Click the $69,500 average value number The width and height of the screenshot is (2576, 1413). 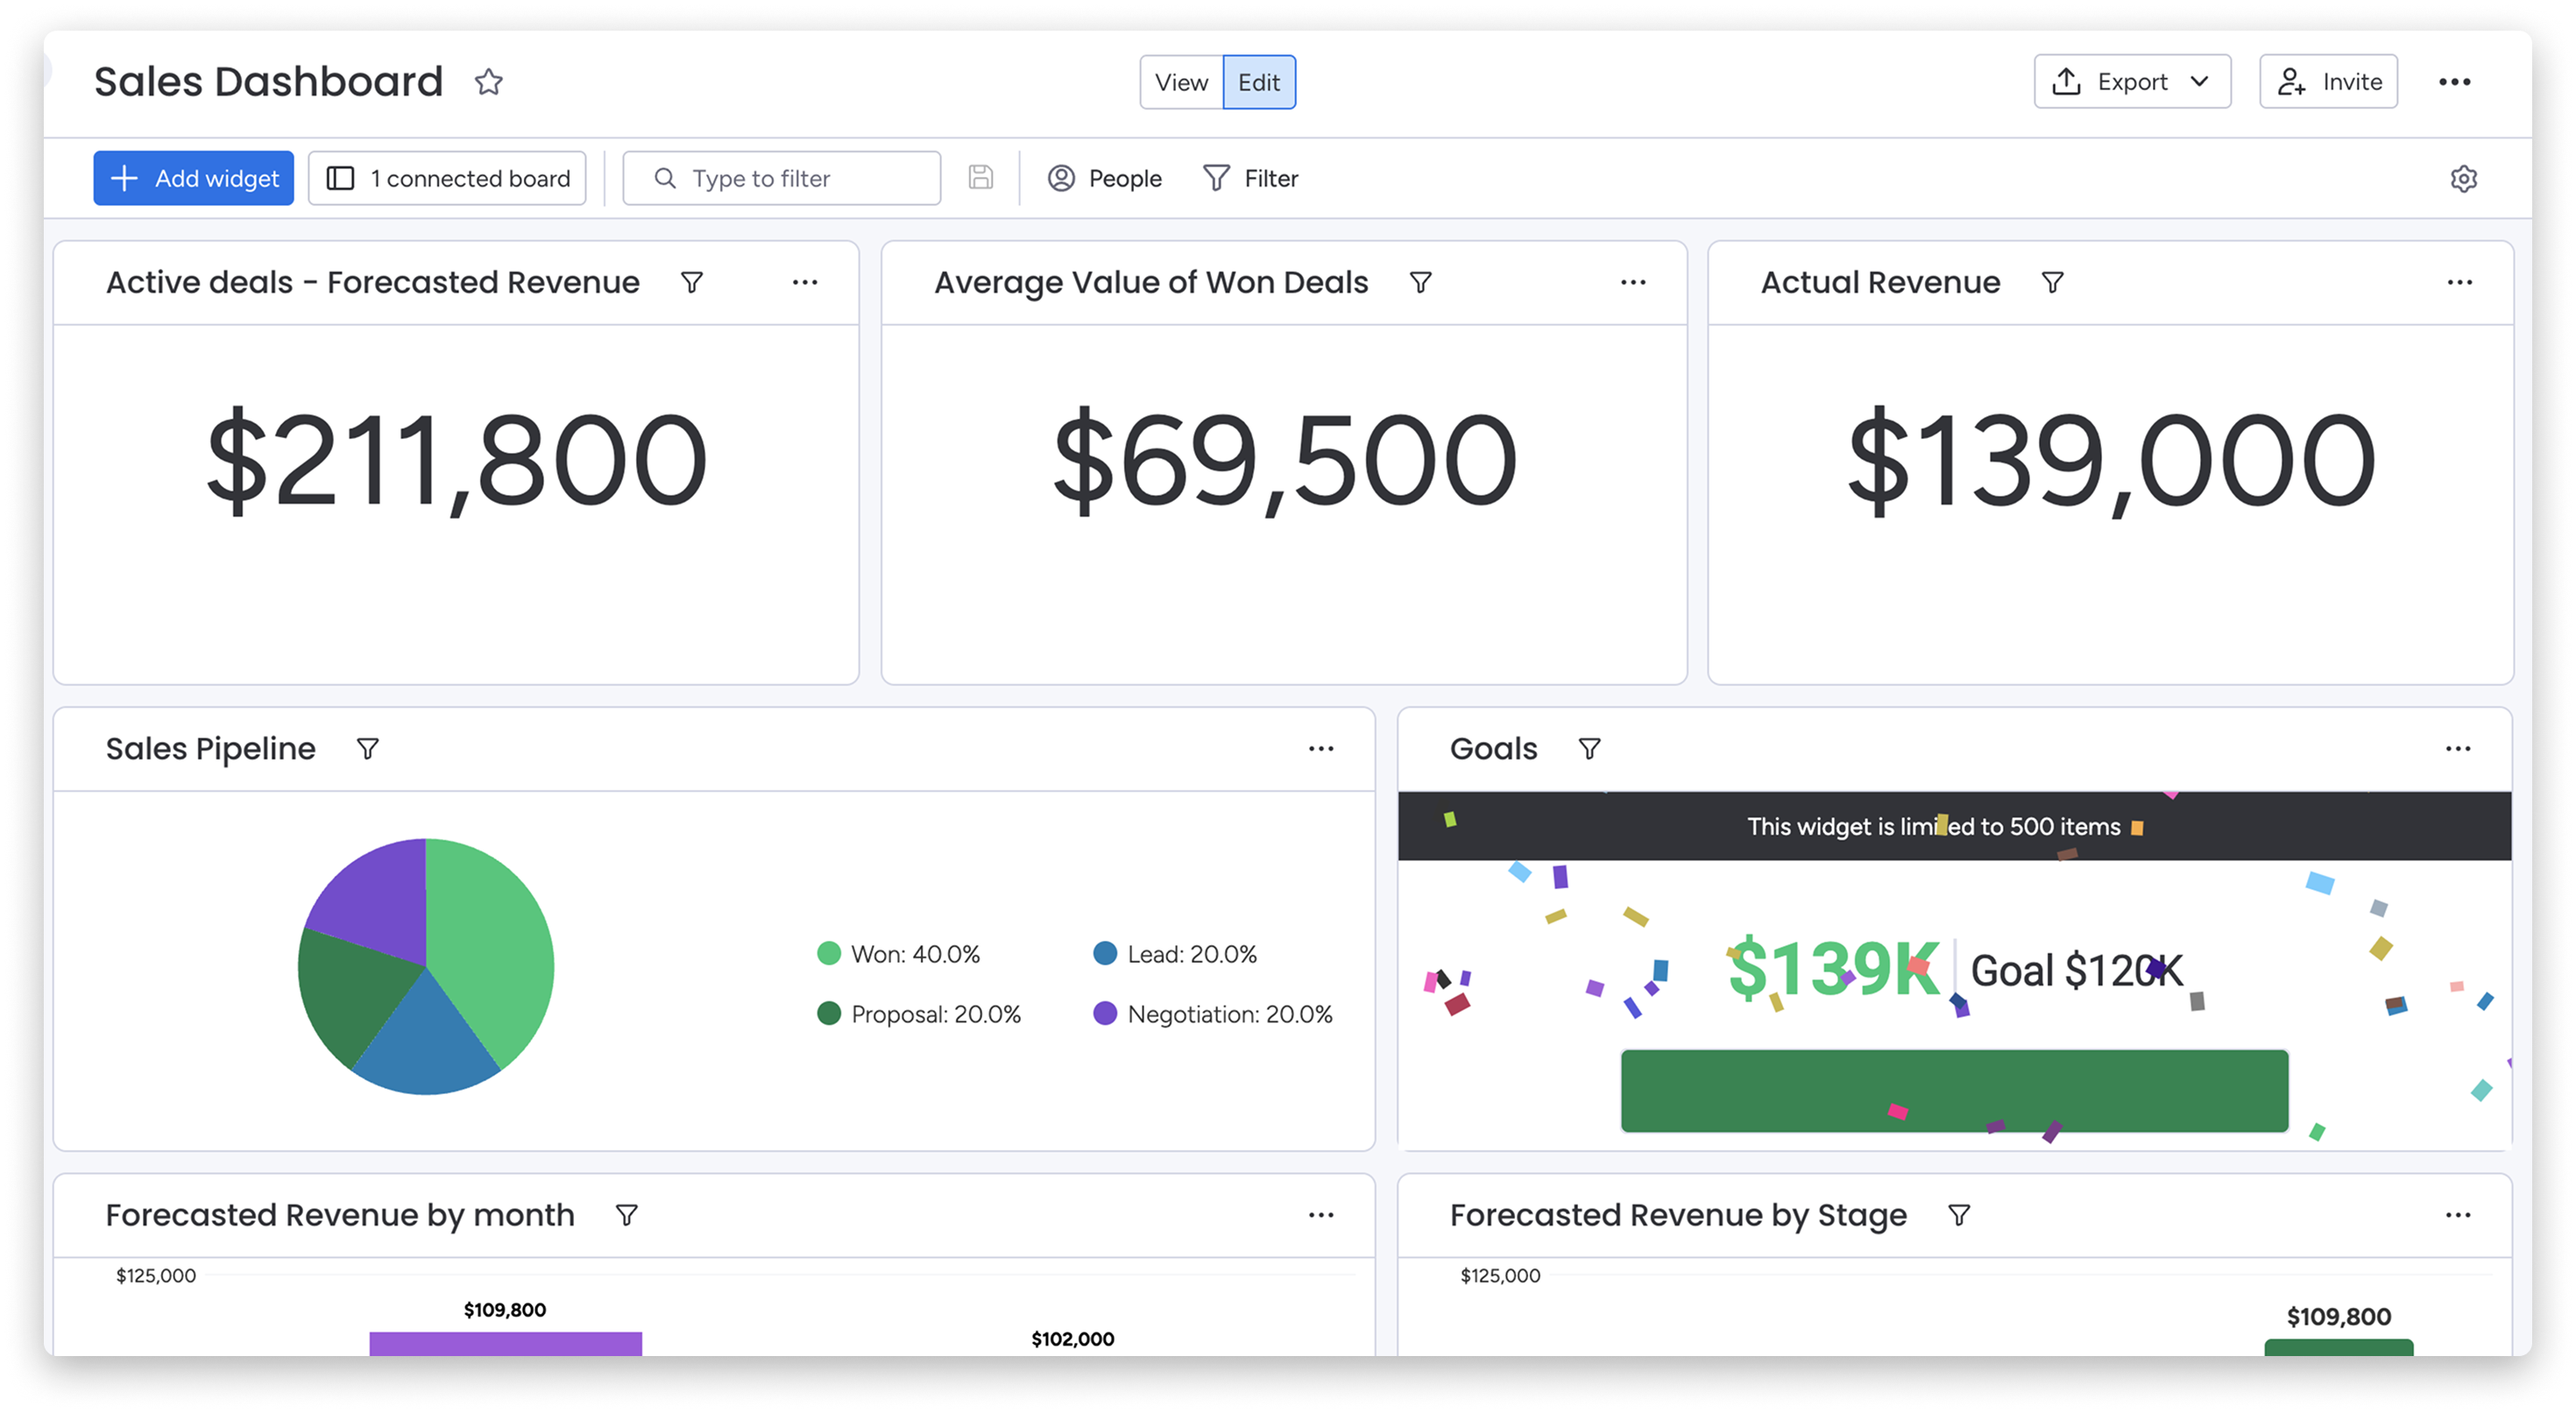(1284, 461)
